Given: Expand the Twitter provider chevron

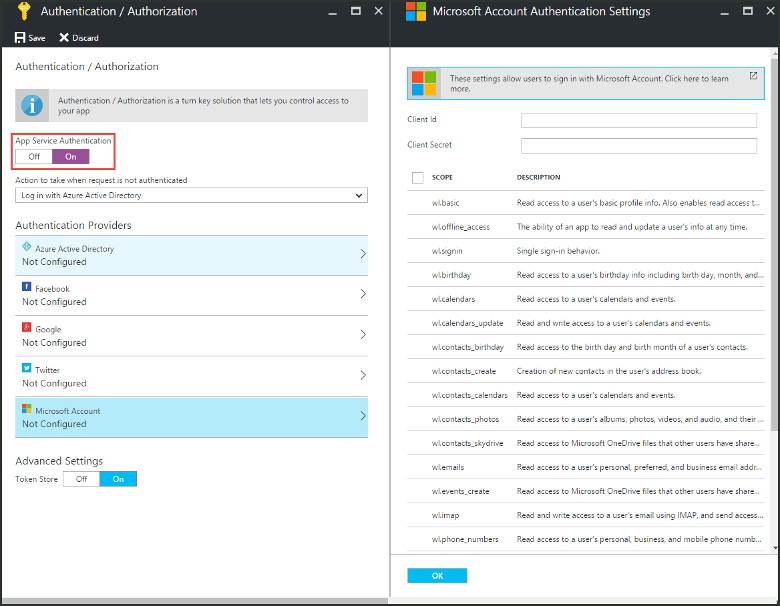Looking at the screenshot, I should [363, 375].
